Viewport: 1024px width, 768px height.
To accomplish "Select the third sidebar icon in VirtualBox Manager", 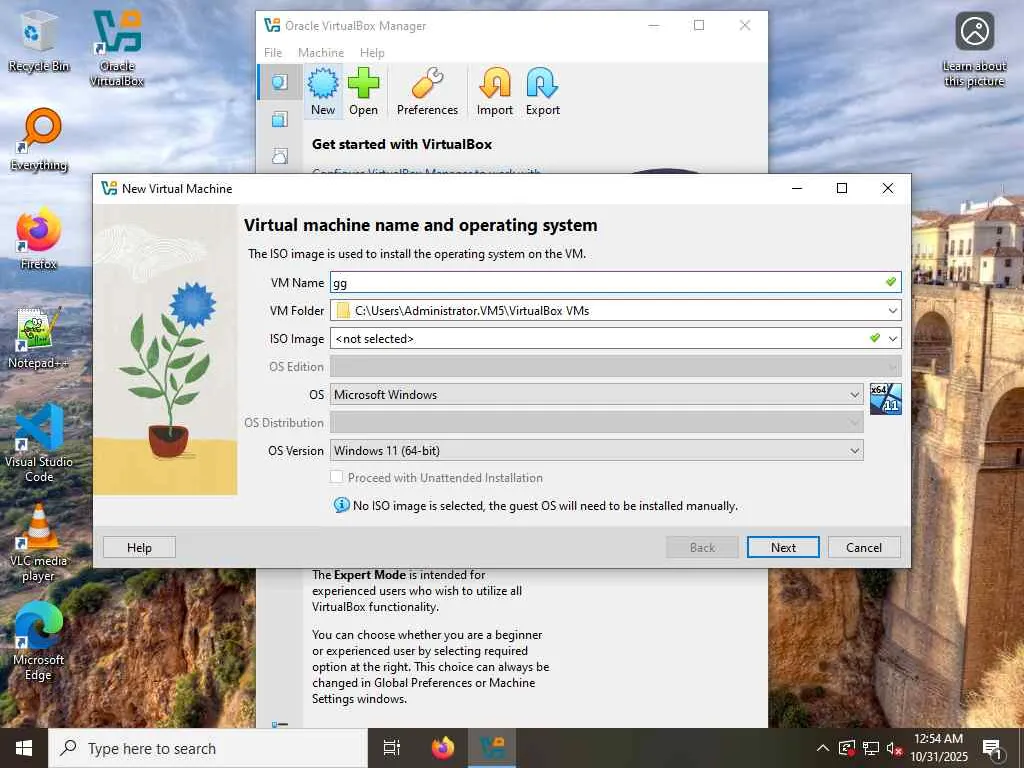I will point(280,155).
